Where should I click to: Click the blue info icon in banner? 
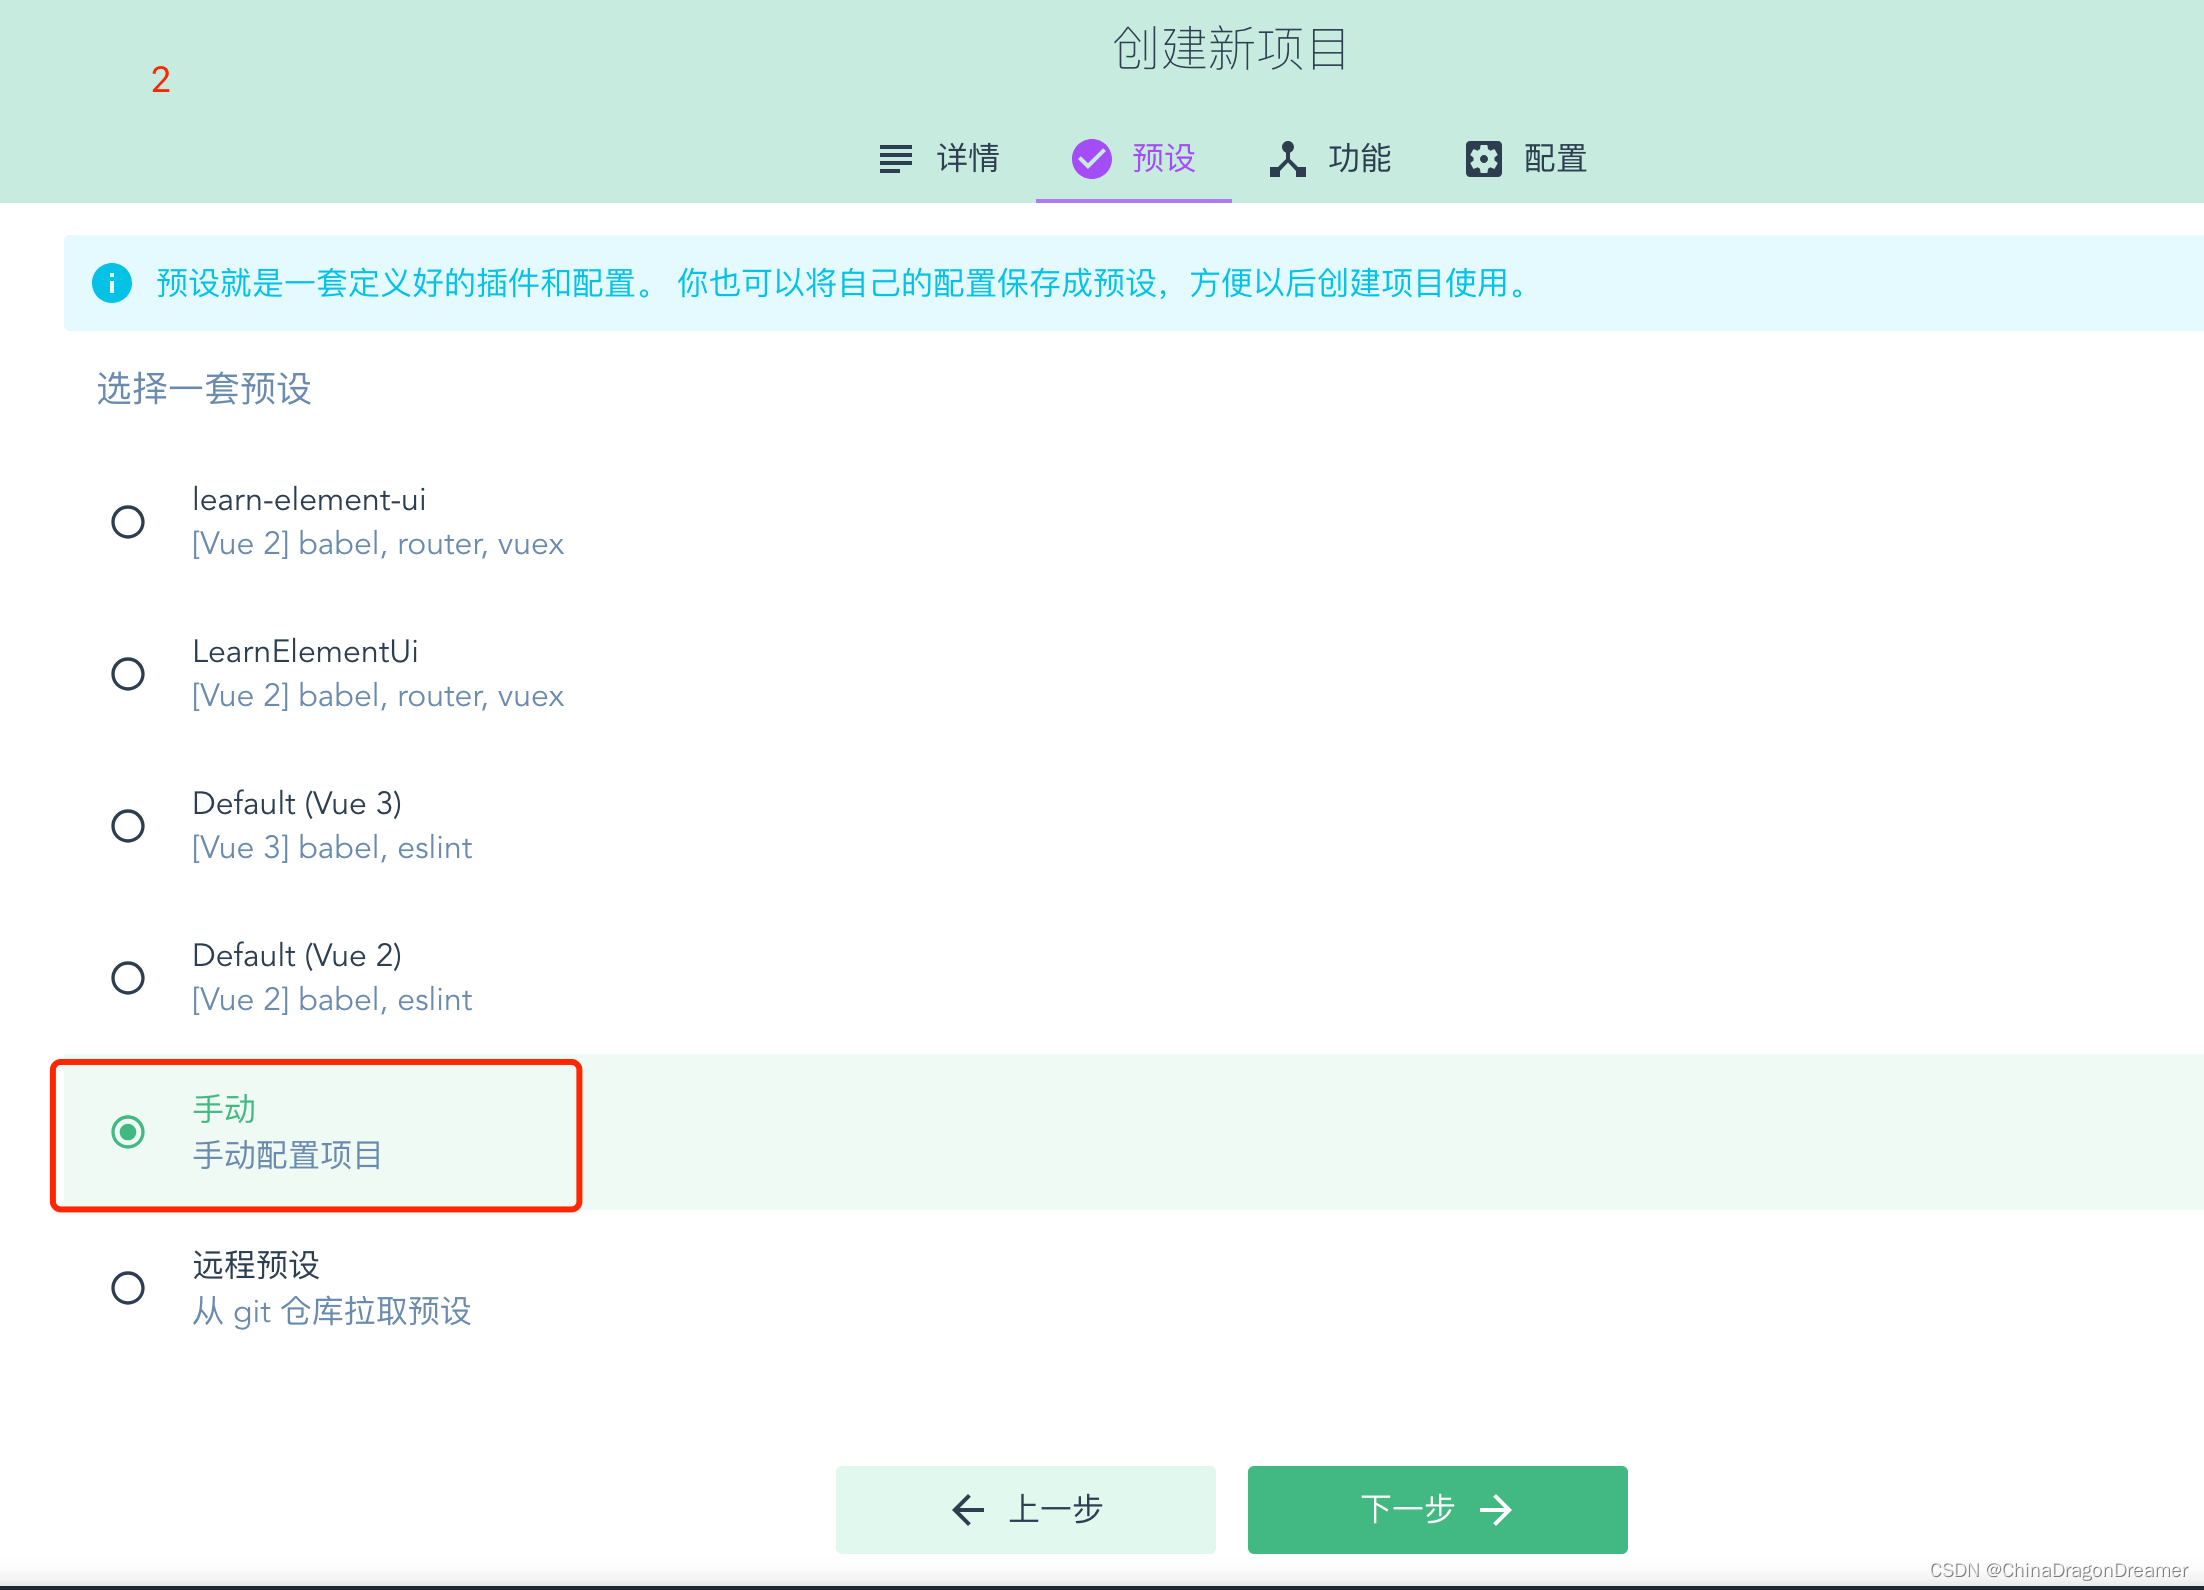(x=112, y=283)
